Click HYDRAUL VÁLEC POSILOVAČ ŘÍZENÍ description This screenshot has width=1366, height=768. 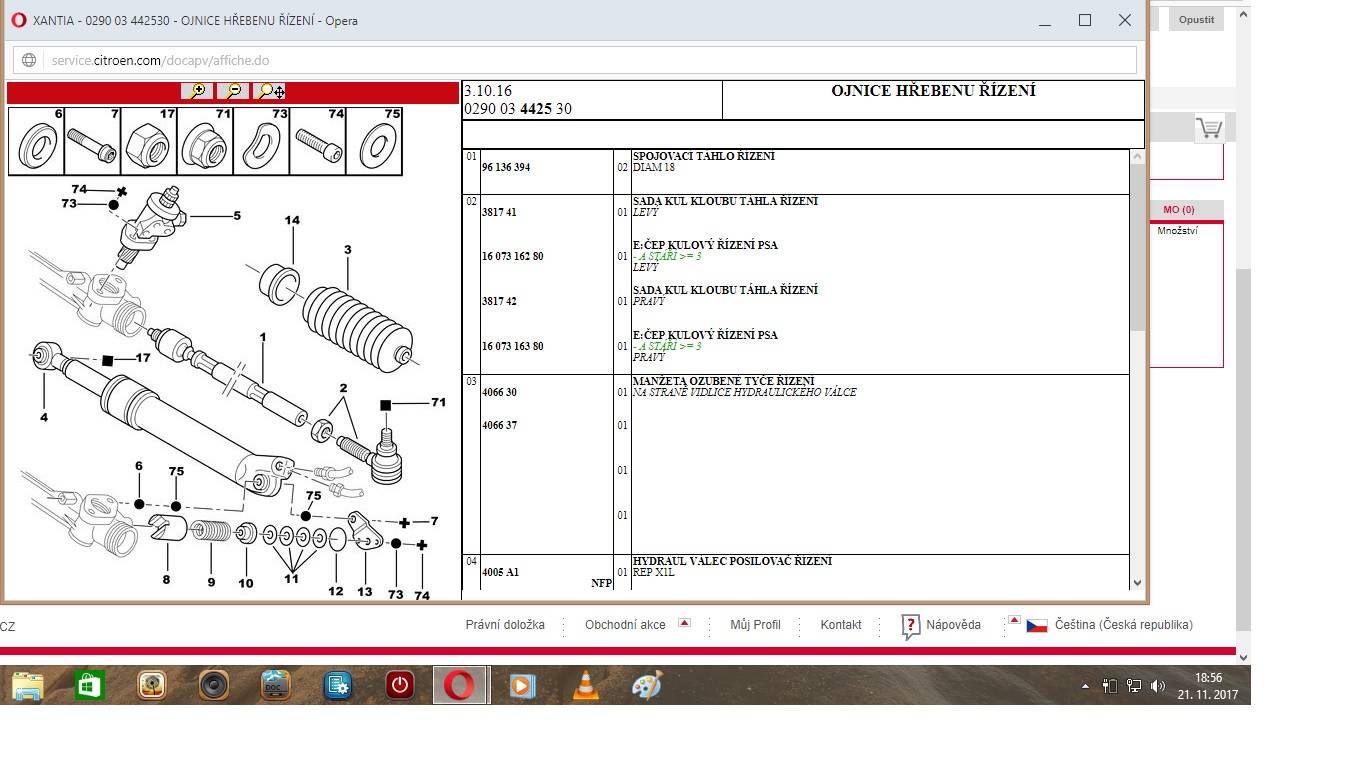pos(732,561)
